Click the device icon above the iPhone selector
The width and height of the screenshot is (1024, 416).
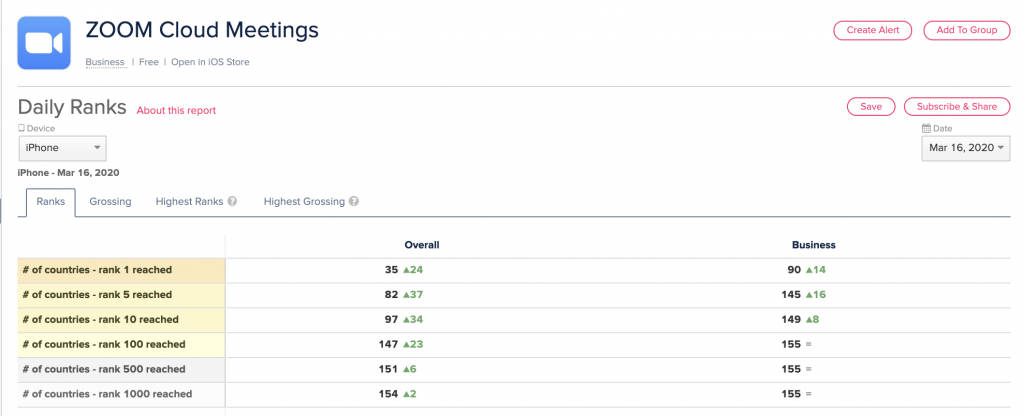[21, 129]
